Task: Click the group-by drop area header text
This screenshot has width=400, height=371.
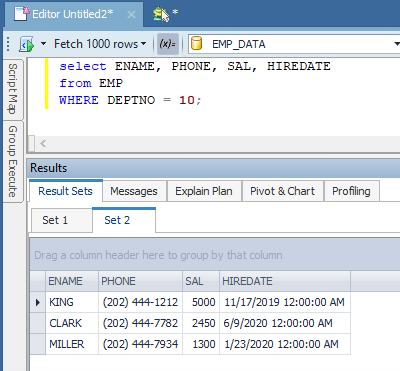Action: [158, 255]
